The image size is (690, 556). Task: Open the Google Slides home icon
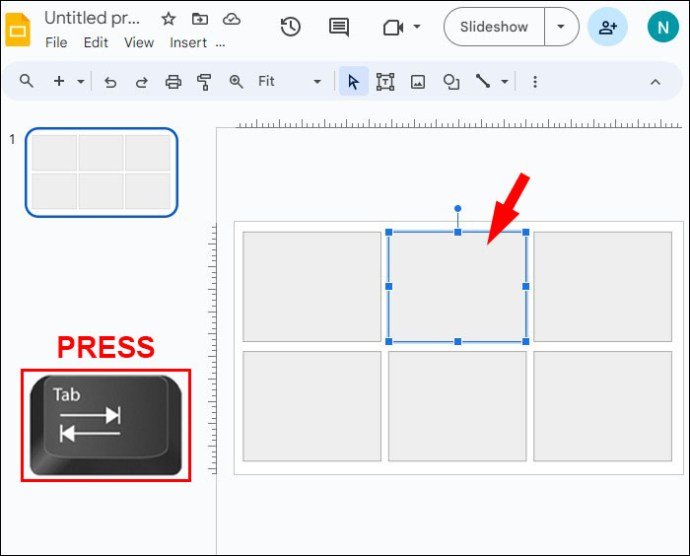pyautogui.click(x=18, y=30)
